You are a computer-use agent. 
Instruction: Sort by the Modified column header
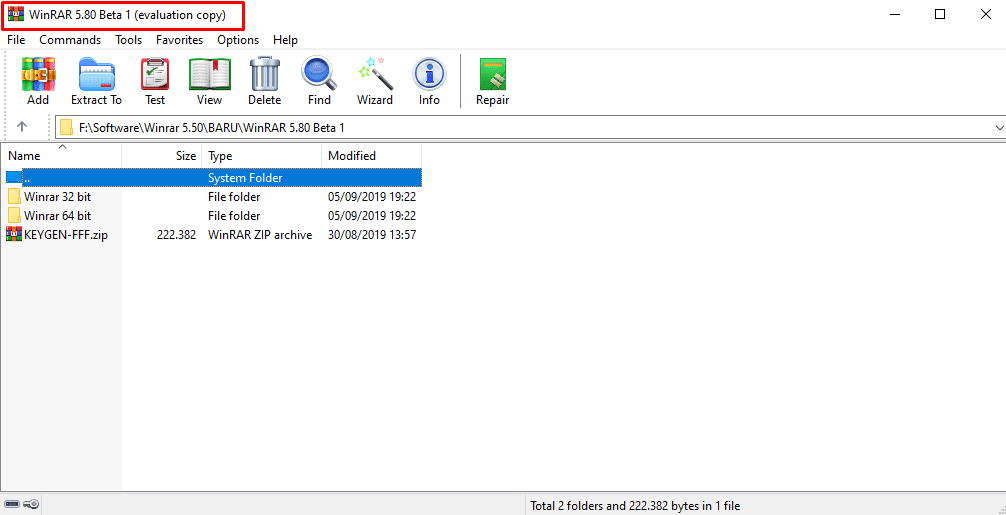(371, 156)
